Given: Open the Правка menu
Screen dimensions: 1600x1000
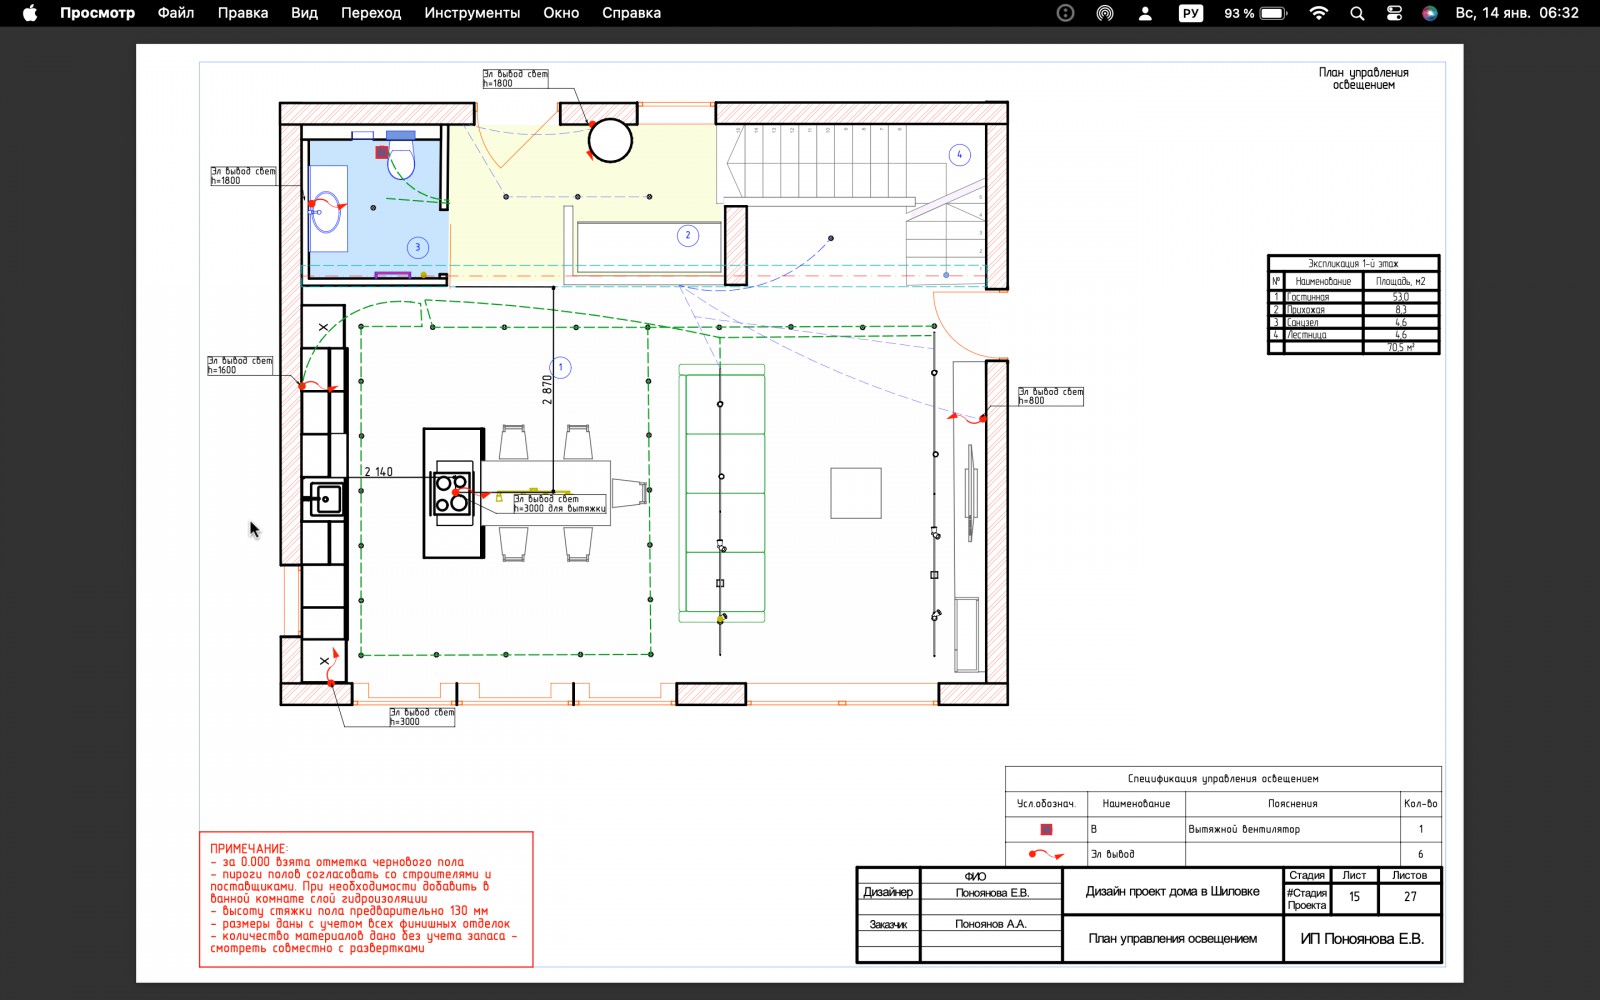Looking at the screenshot, I should (x=243, y=13).
